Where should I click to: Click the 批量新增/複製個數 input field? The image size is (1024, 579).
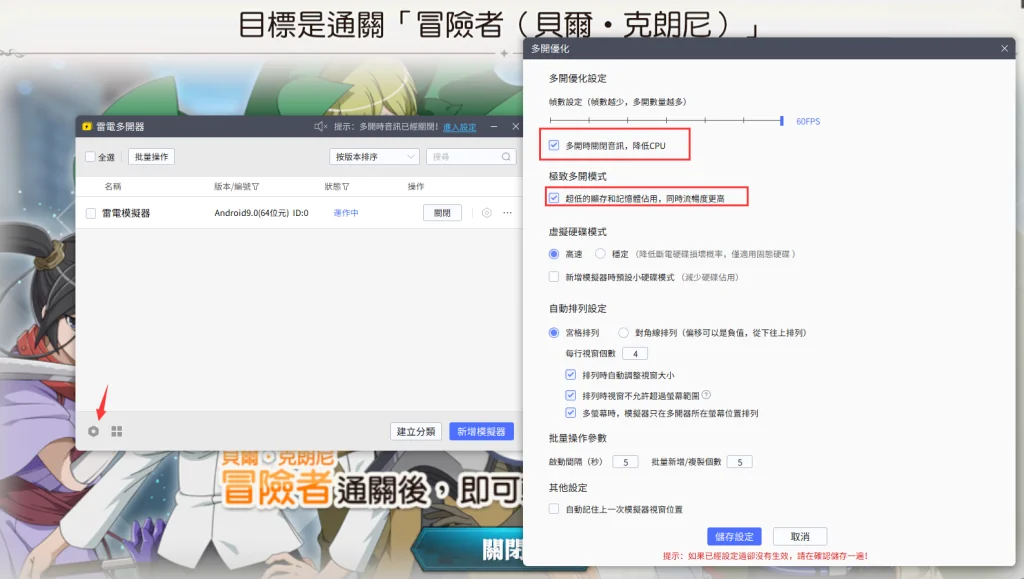[739, 462]
